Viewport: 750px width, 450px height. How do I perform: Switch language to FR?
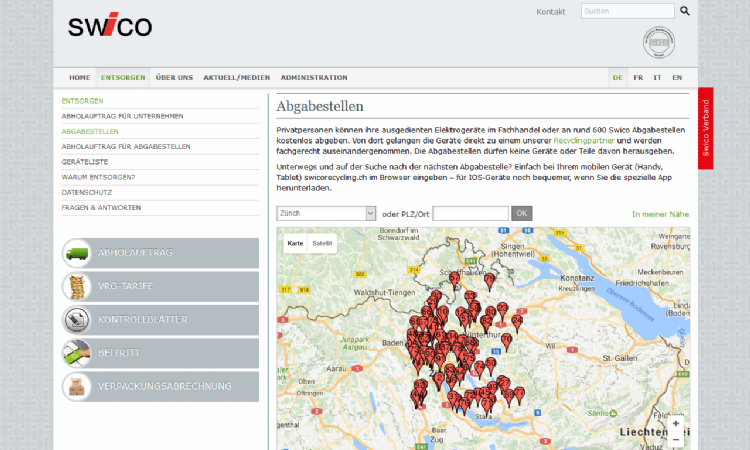[638, 77]
